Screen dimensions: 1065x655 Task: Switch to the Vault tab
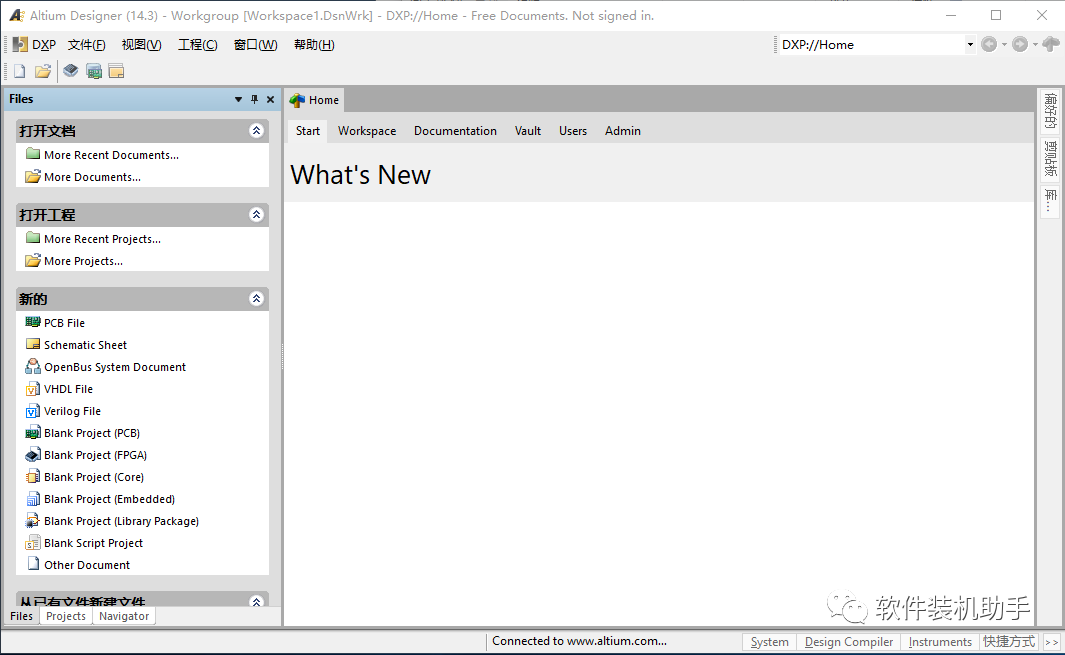(x=528, y=130)
